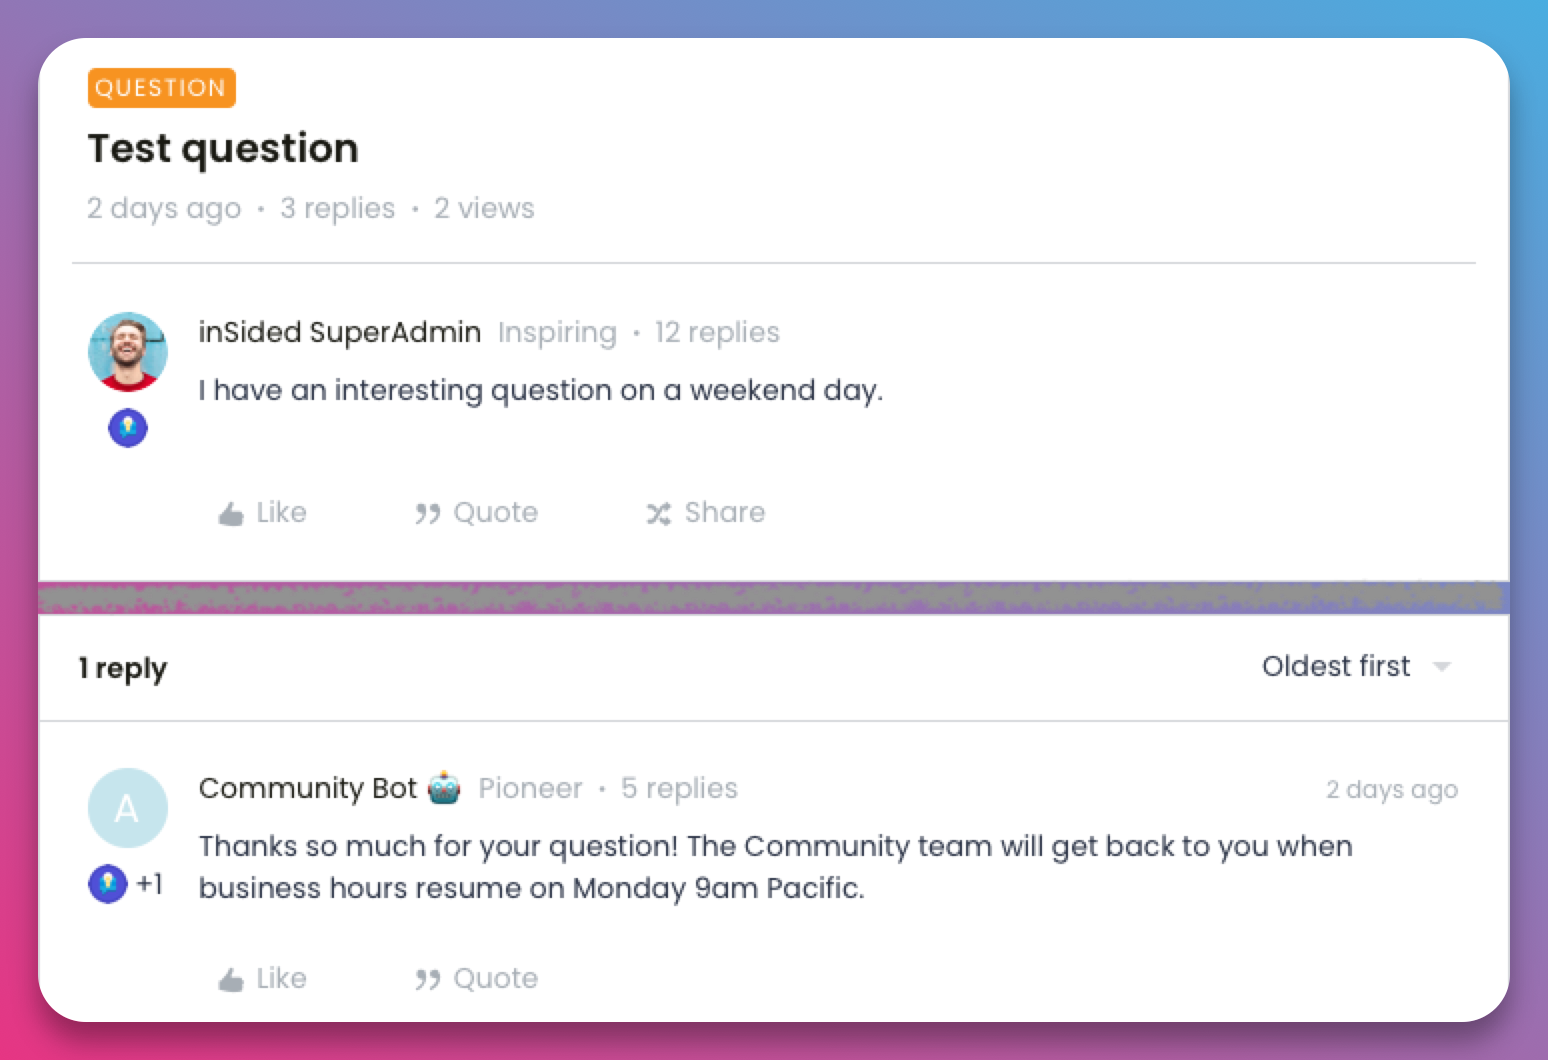Open the Community Bot username link

click(307, 789)
